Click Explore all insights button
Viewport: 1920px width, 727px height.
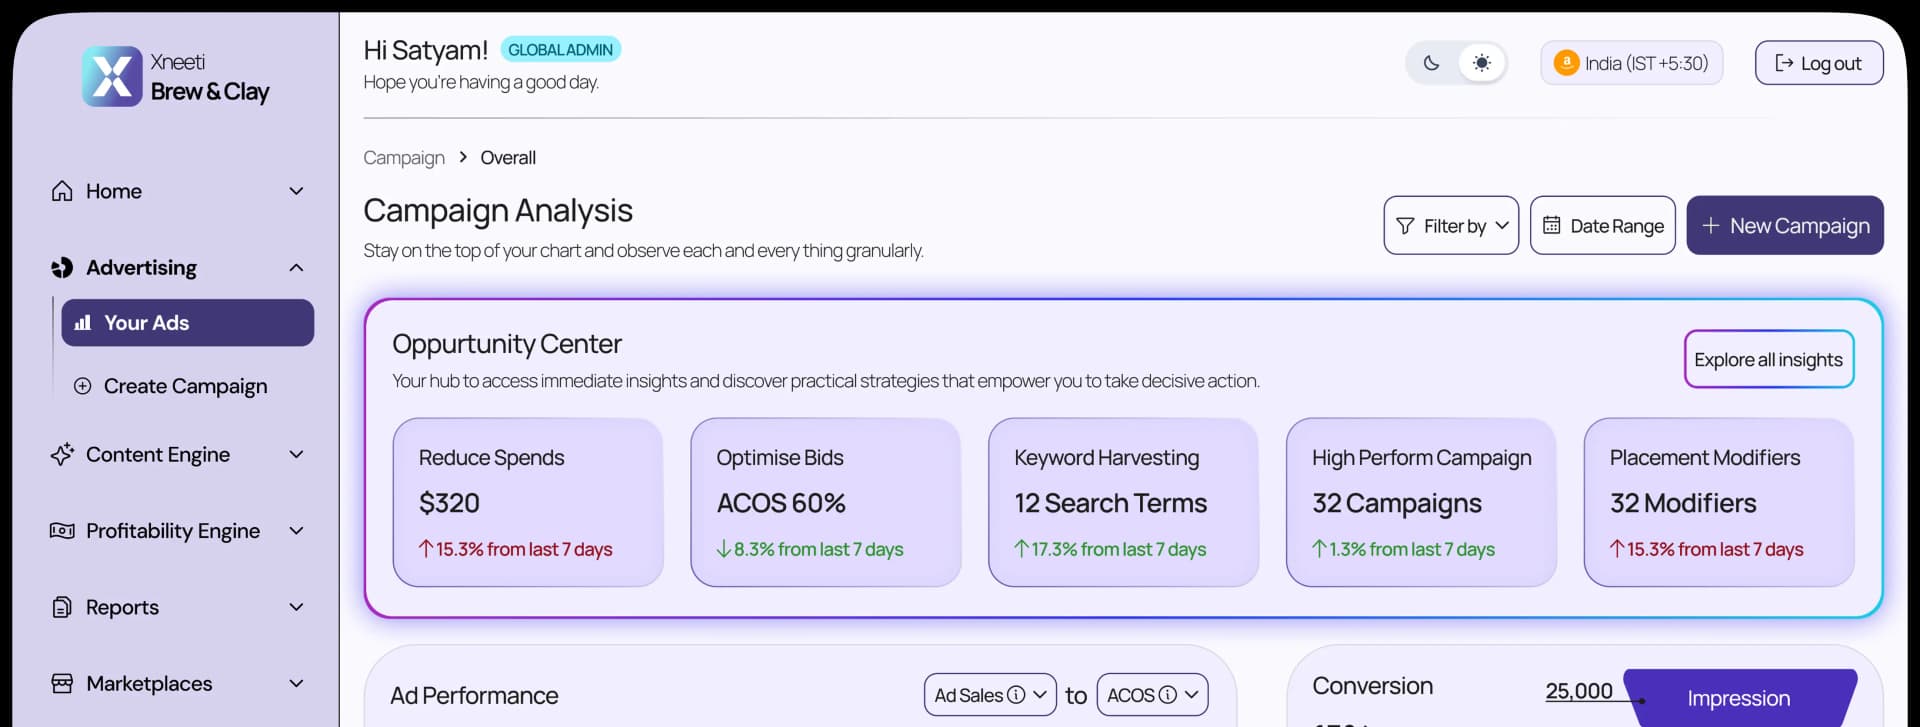1768,360
